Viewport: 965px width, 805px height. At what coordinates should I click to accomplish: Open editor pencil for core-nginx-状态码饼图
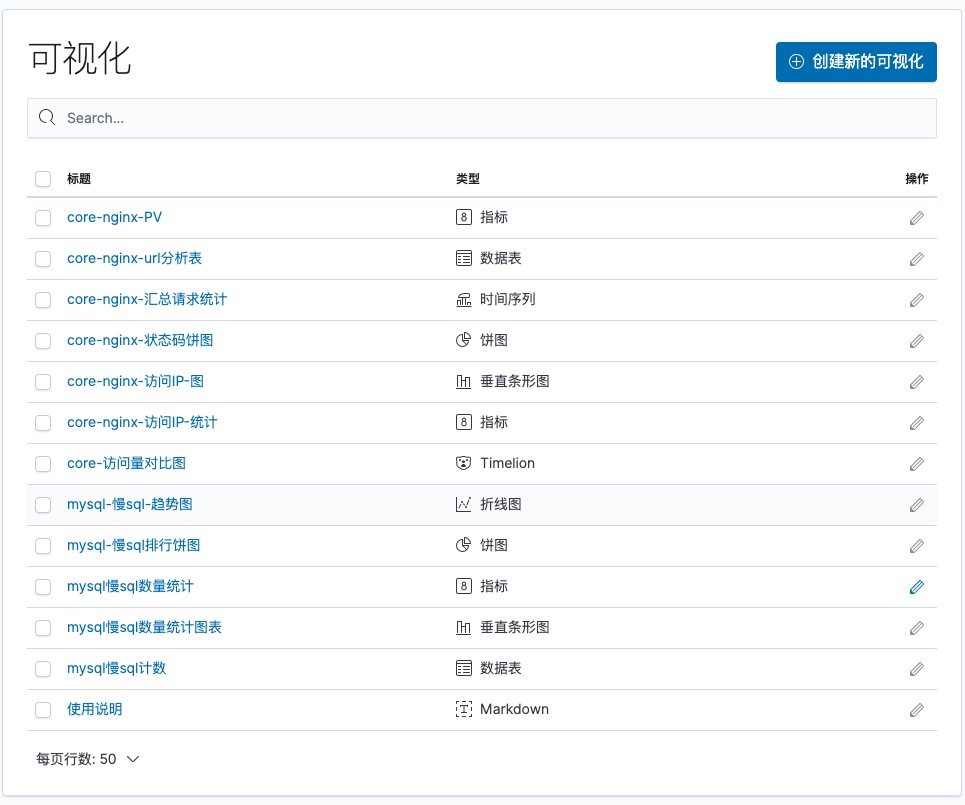(916, 341)
